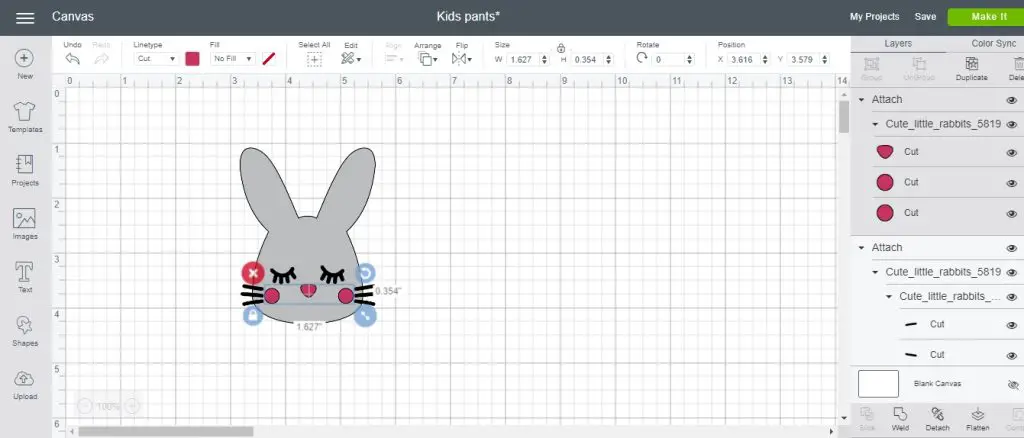This screenshot has height=438, width=1024.
Task: Slice the selected layers
Action: click(x=867, y=419)
